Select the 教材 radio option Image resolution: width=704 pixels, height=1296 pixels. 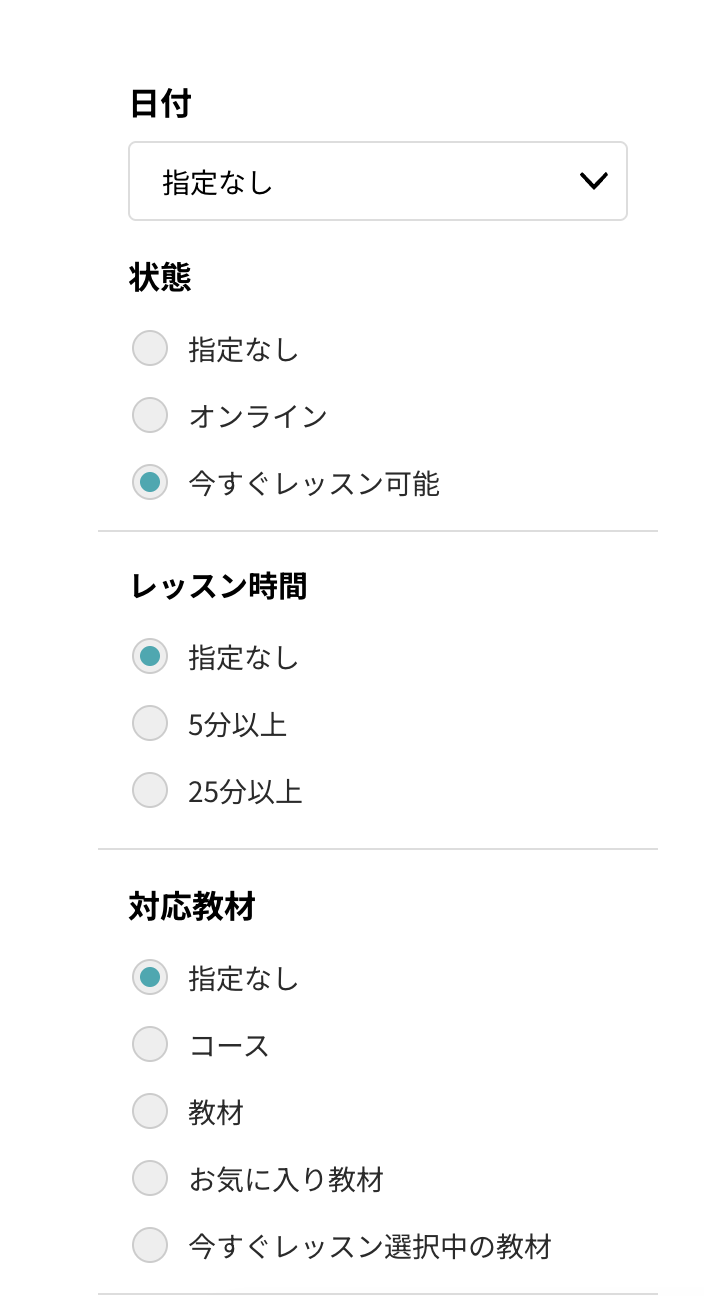tap(150, 1111)
